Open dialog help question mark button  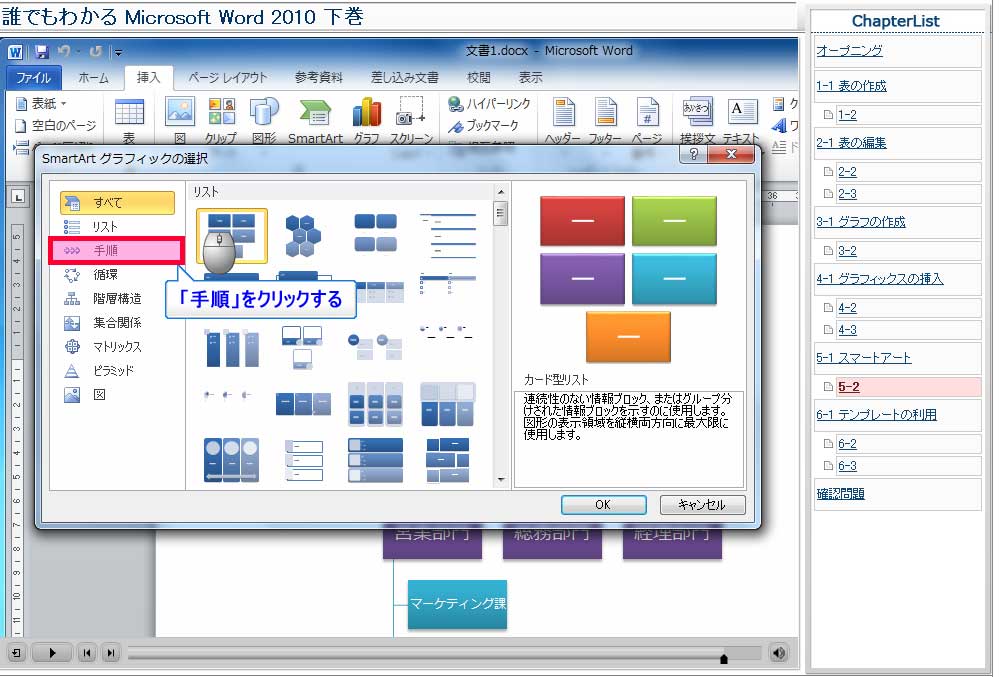(694, 154)
